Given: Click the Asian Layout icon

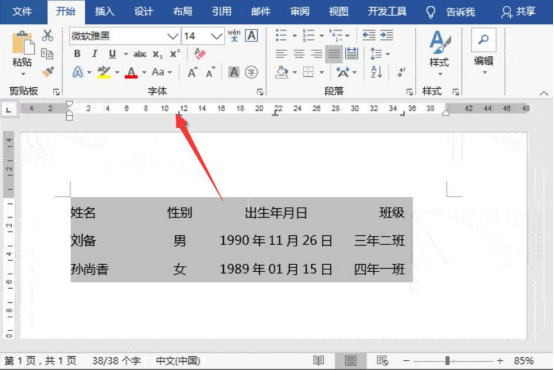Looking at the screenshot, I should click(342, 72).
